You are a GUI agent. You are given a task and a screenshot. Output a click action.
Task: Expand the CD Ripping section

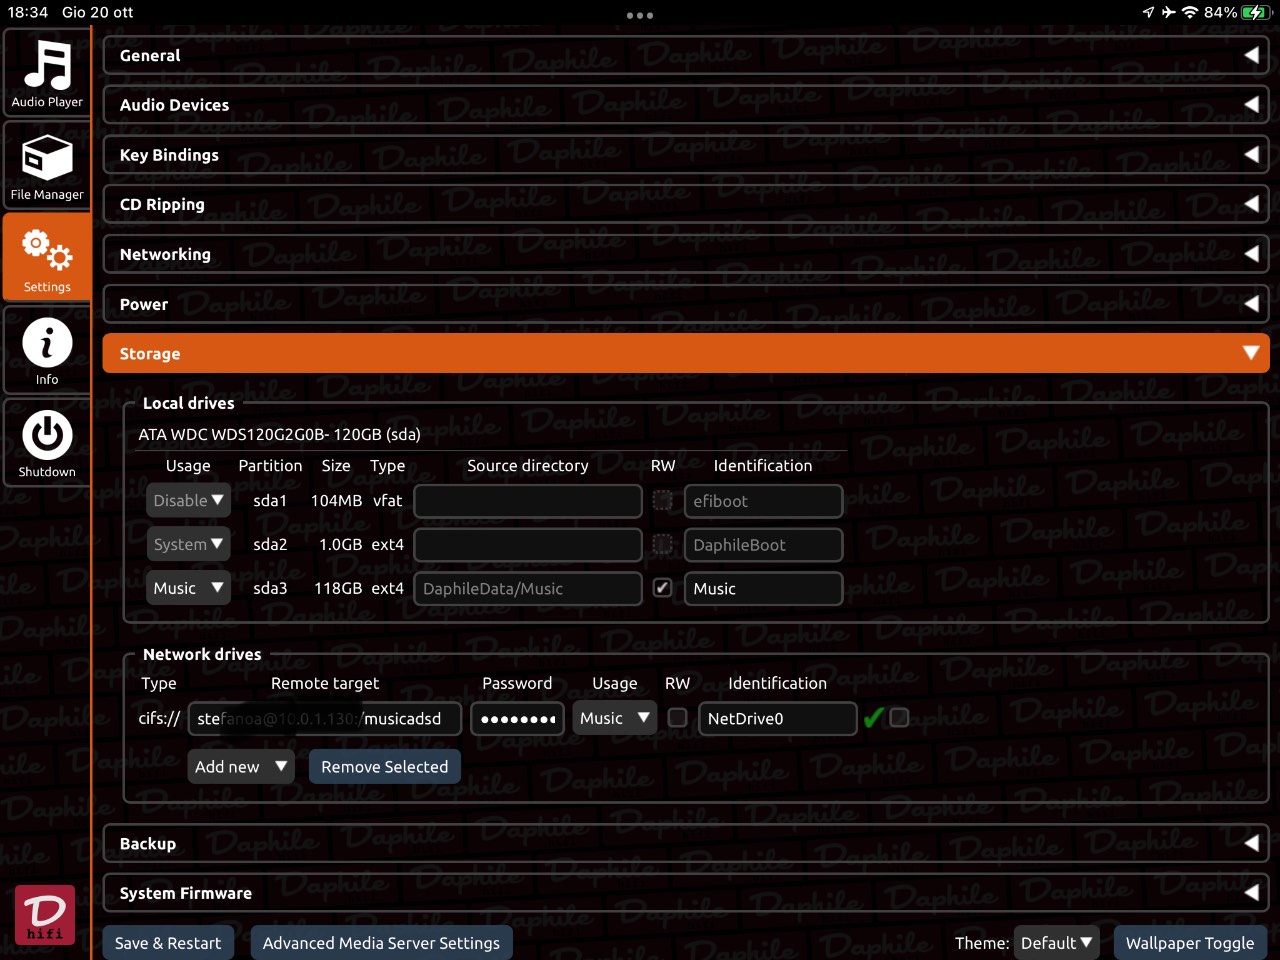pyautogui.click(x=686, y=204)
